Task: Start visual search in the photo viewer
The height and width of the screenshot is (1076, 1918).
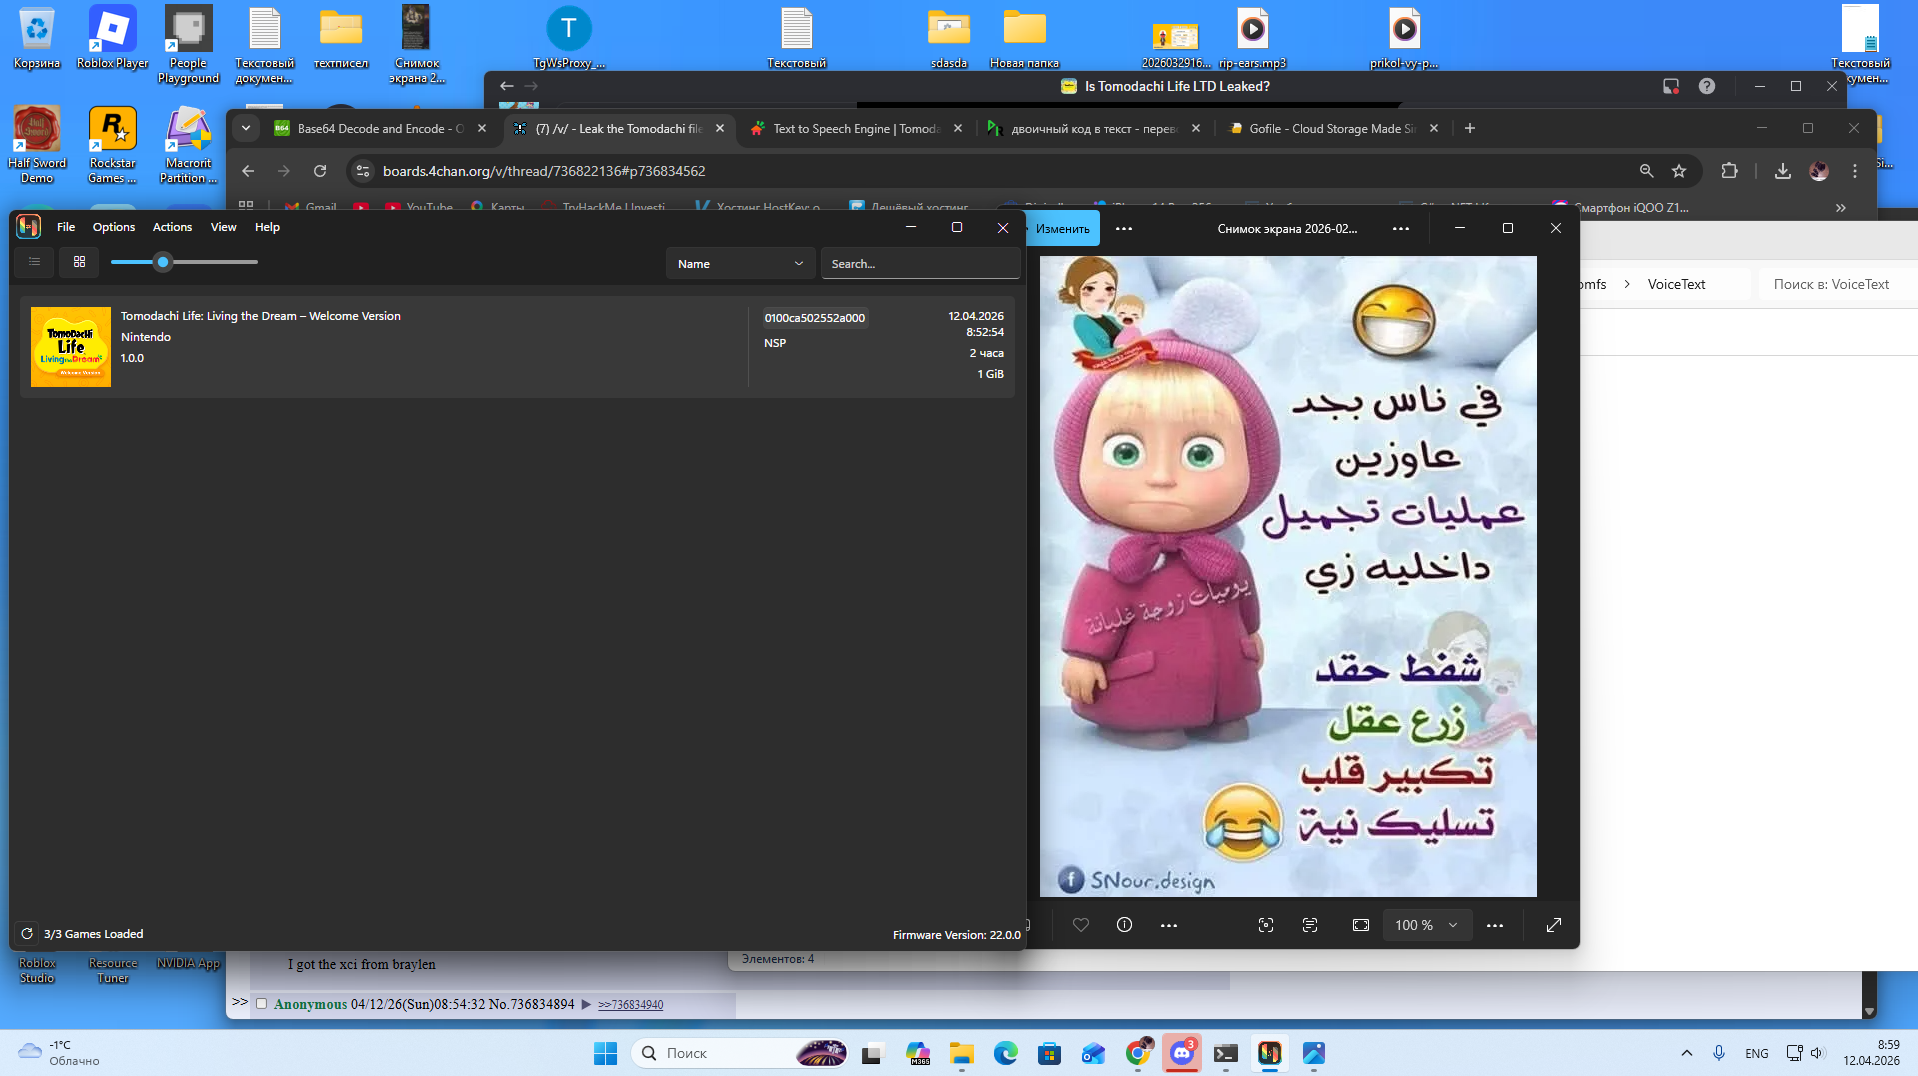Action: pyautogui.click(x=1266, y=925)
